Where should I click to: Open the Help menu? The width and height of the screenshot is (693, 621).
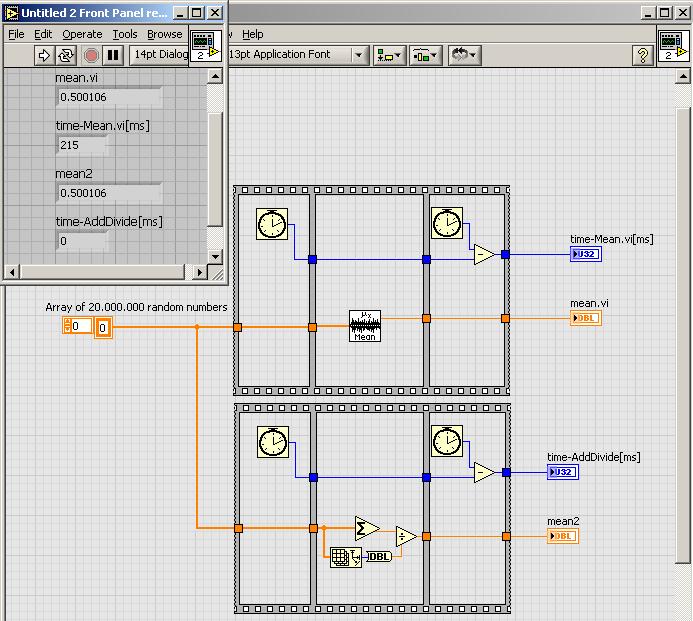coord(253,34)
